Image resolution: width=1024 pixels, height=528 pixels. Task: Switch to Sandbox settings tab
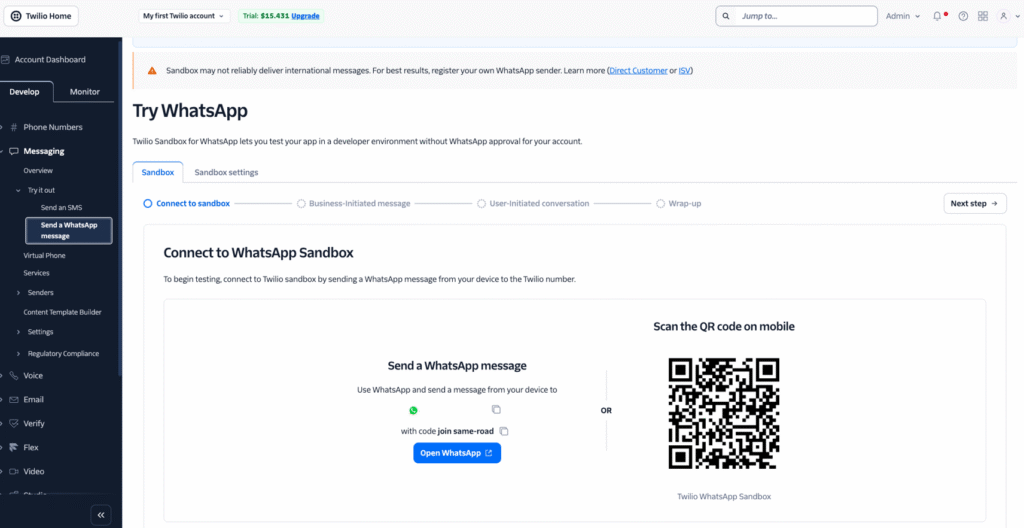pos(226,173)
